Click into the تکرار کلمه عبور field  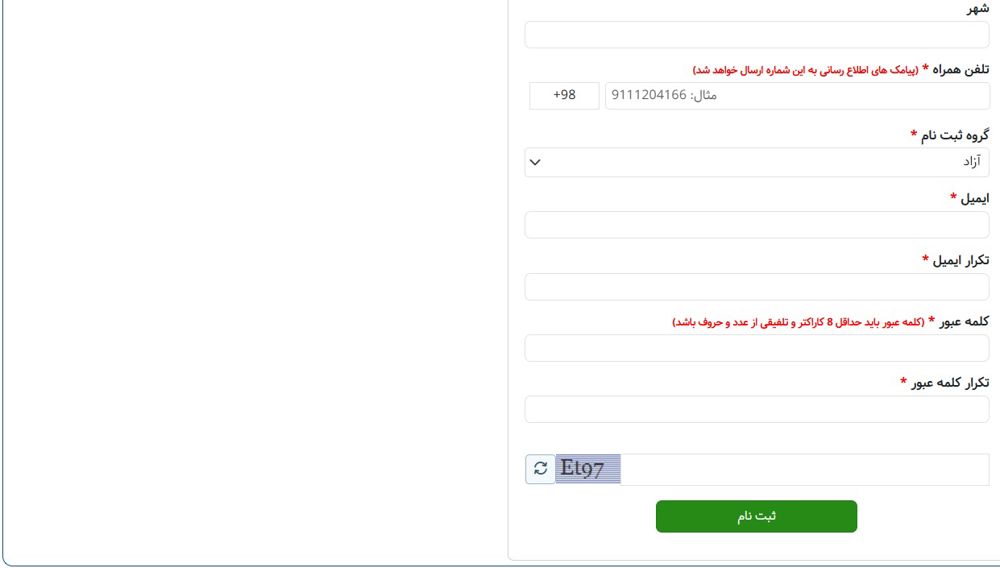[x=757, y=409]
